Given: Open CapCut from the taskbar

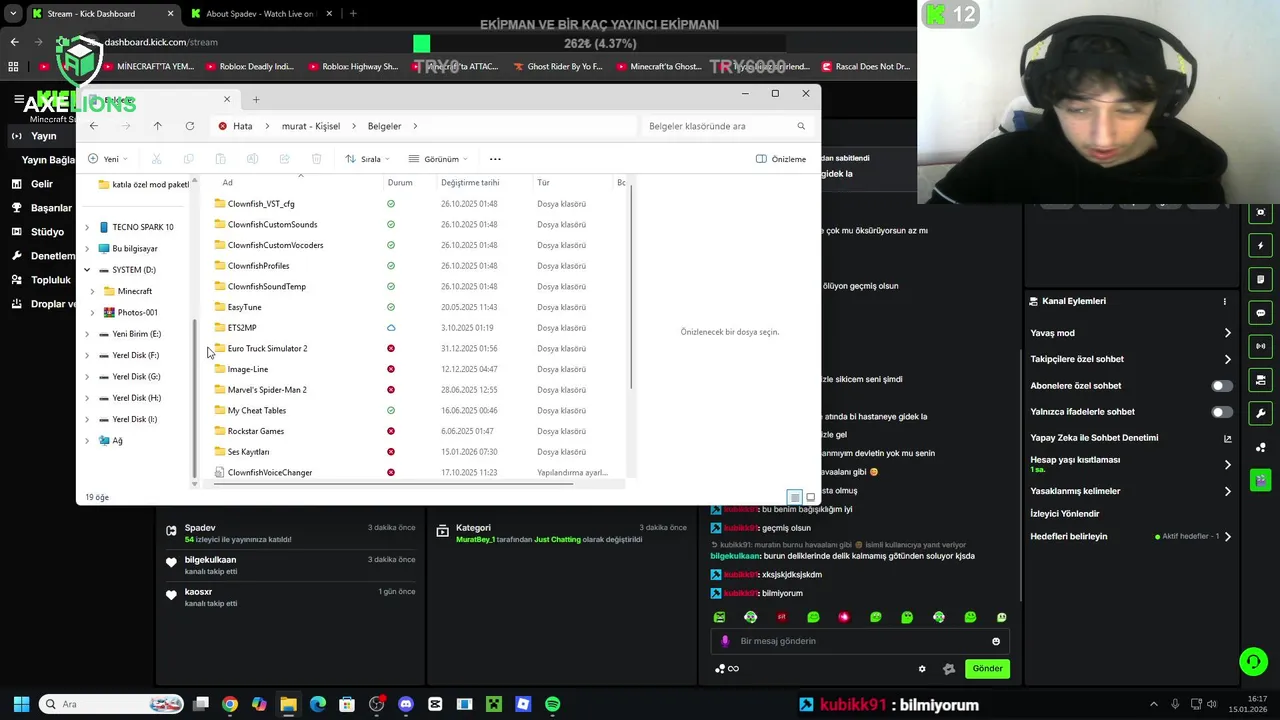Looking at the screenshot, I should [x=435, y=704].
